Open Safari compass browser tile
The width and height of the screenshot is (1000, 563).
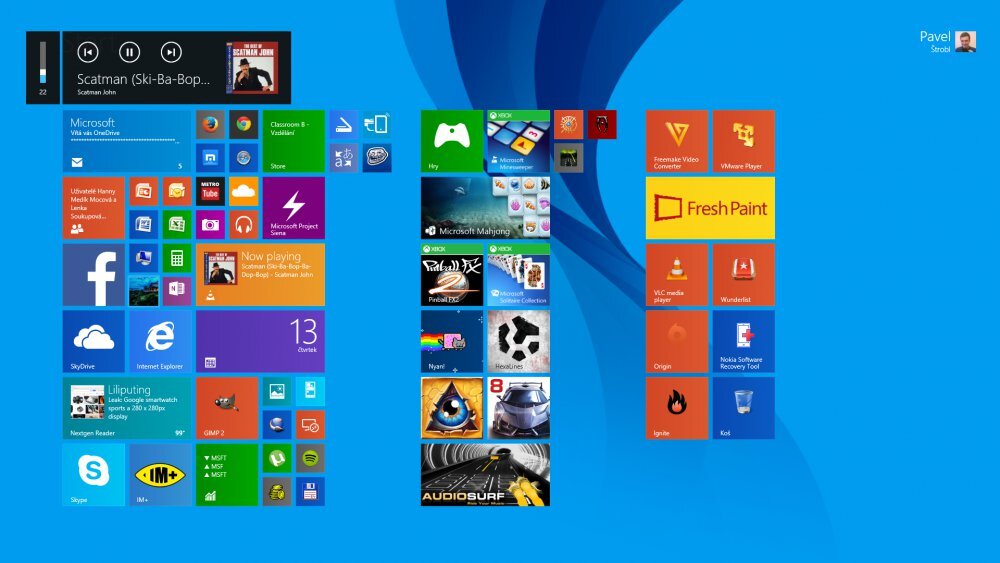pyautogui.click(x=244, y=157)
